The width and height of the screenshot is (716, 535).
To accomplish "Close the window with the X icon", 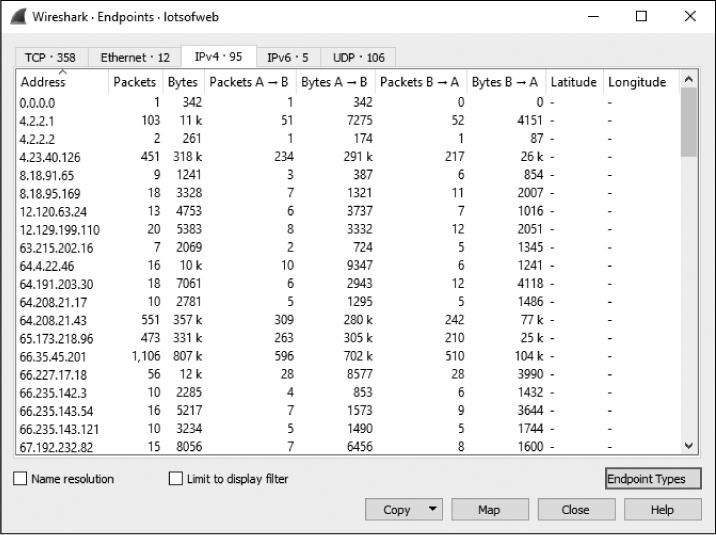I will pyautogui.click(x=690, y=16).
